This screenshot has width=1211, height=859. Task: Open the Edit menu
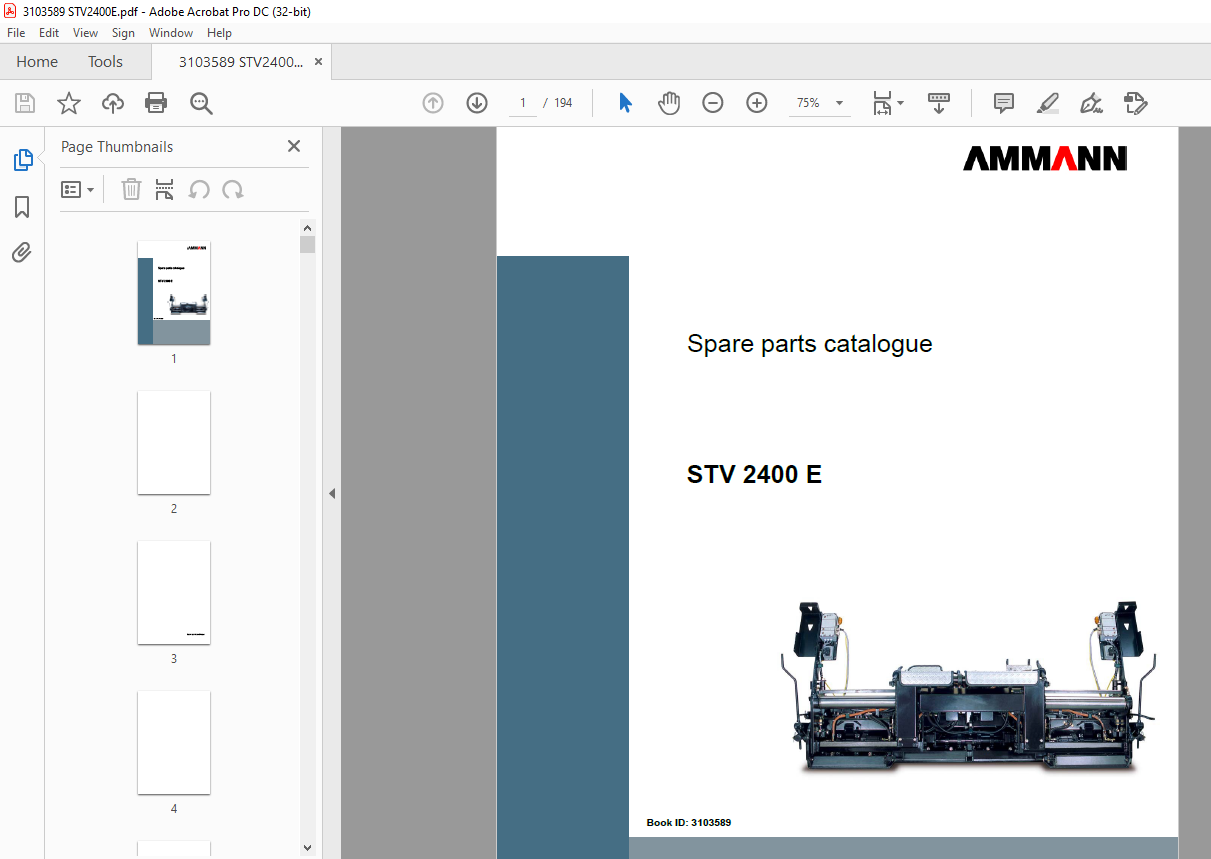[x=49, y=33]
